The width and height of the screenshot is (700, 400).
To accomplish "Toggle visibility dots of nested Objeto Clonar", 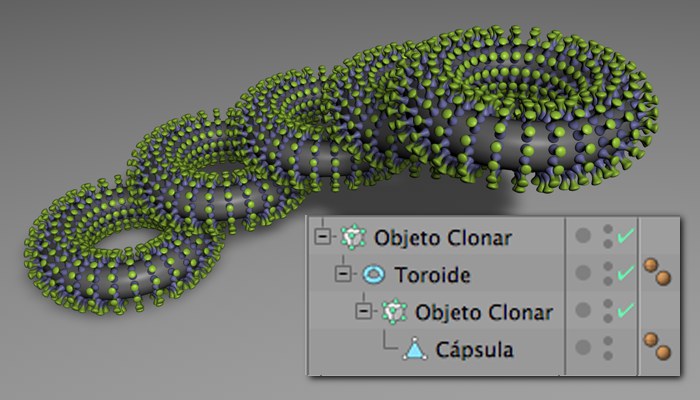I will 608,311.
